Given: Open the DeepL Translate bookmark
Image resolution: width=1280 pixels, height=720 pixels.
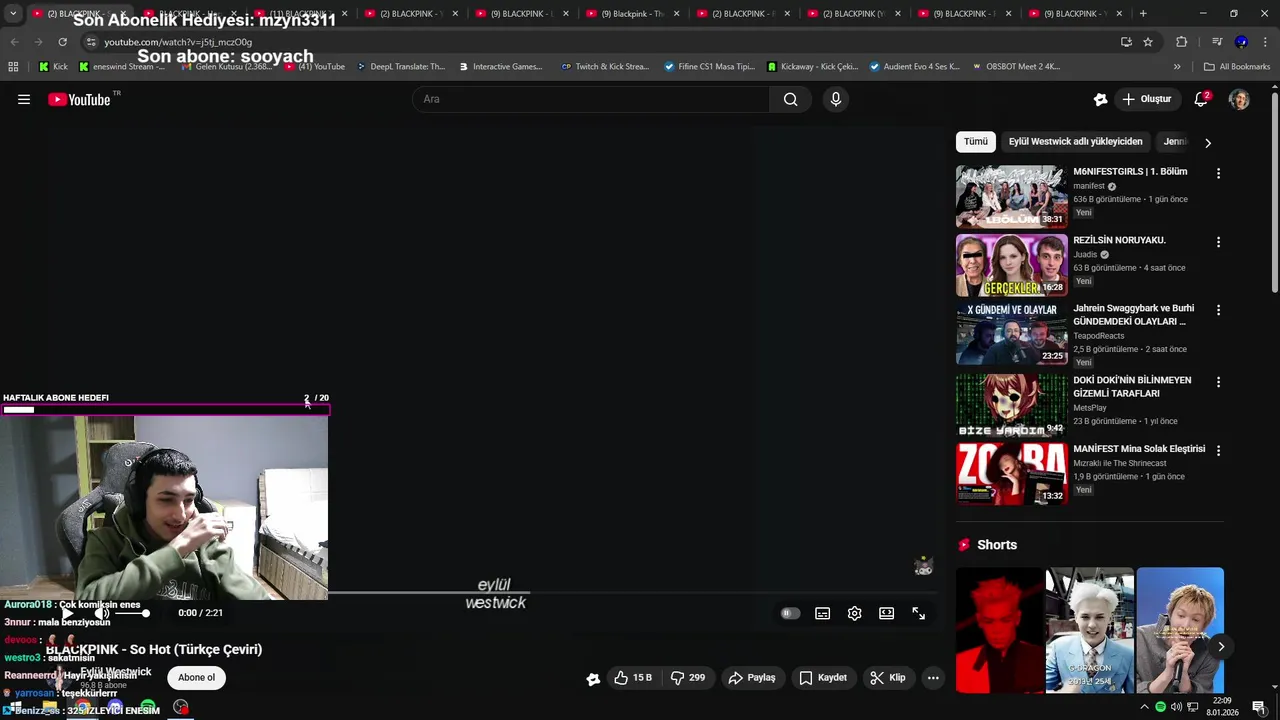Looking at the screenshot, I should [x=400, y=67].
